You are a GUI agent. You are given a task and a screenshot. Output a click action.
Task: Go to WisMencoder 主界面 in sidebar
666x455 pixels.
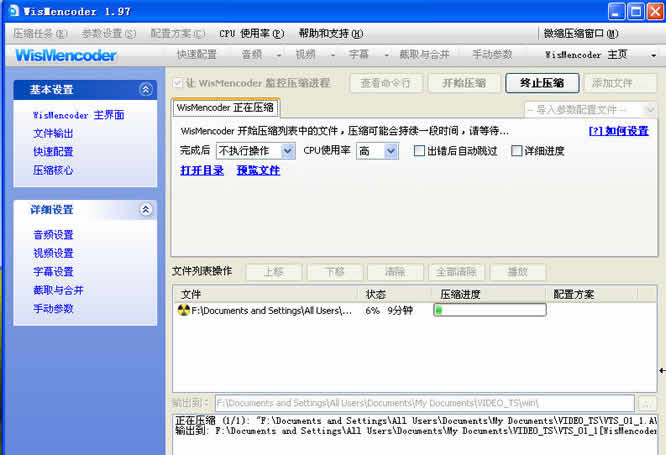(79, 115)
